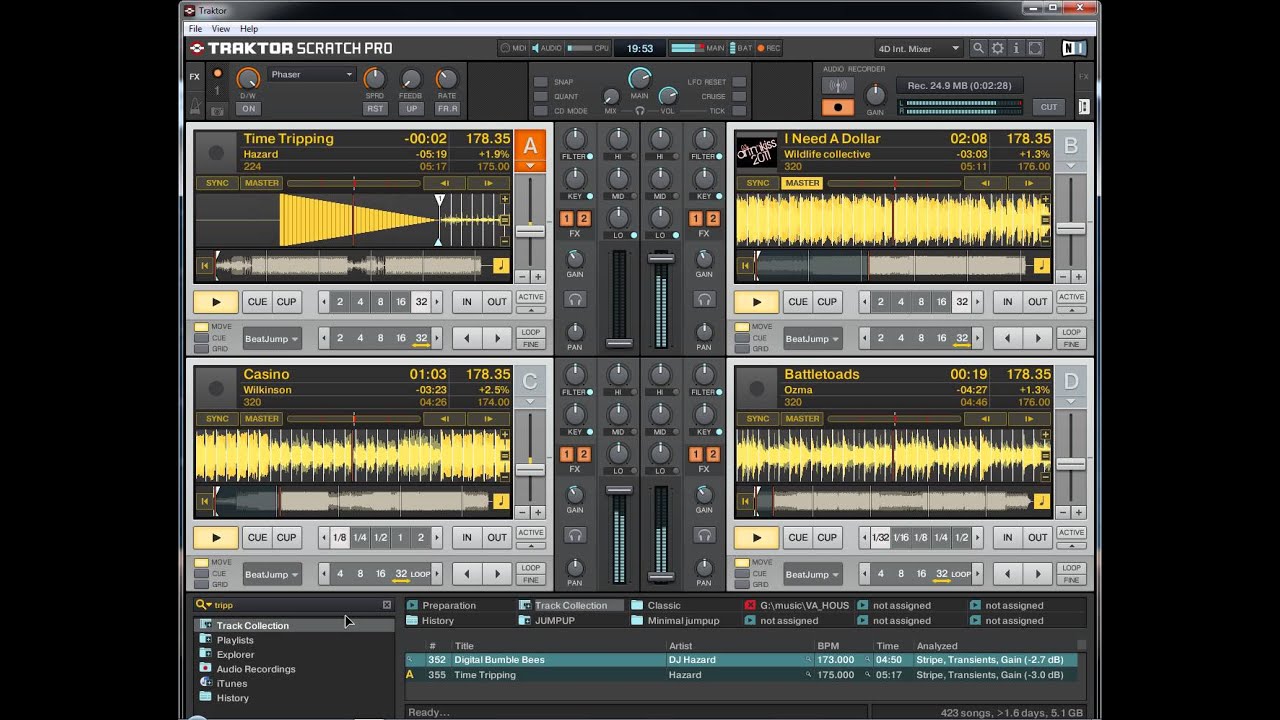The image size is (1280, 720).
Task: Click Deck A headphone cue button
Action: [575, 299]
